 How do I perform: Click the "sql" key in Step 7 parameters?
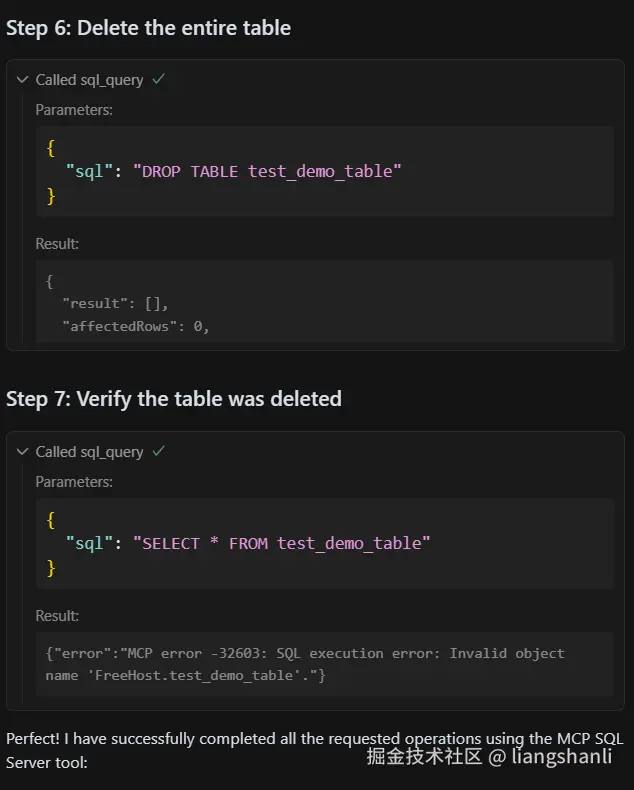88,543
